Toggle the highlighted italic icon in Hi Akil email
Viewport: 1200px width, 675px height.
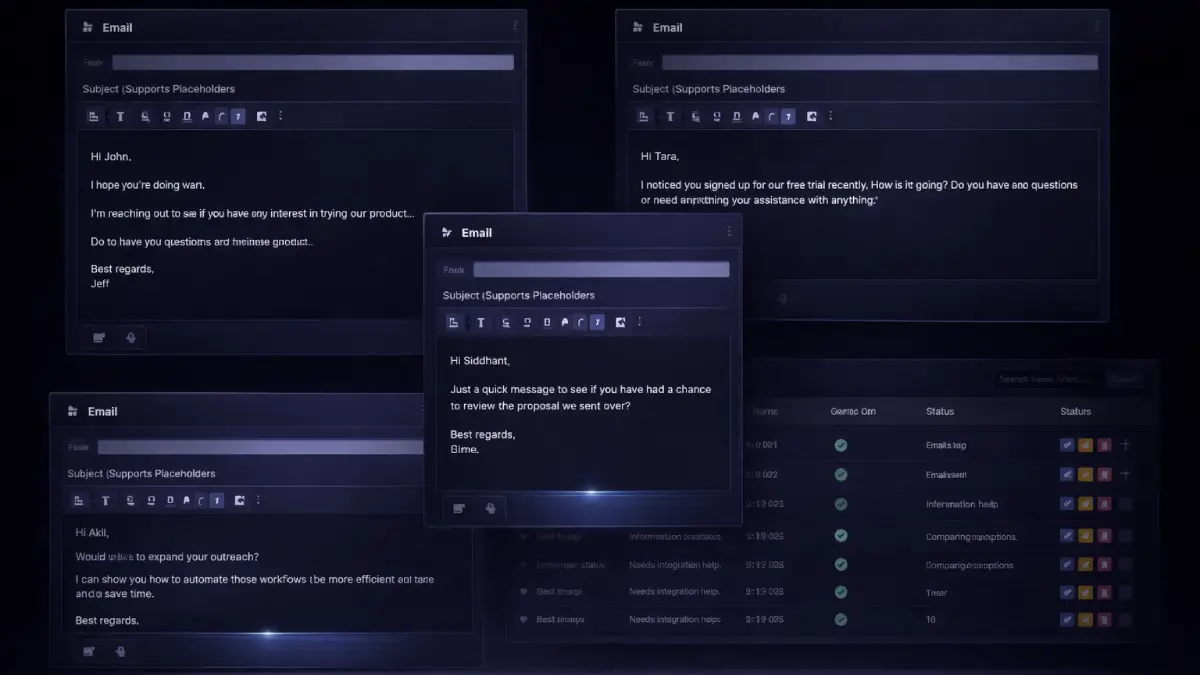[216, 500]
